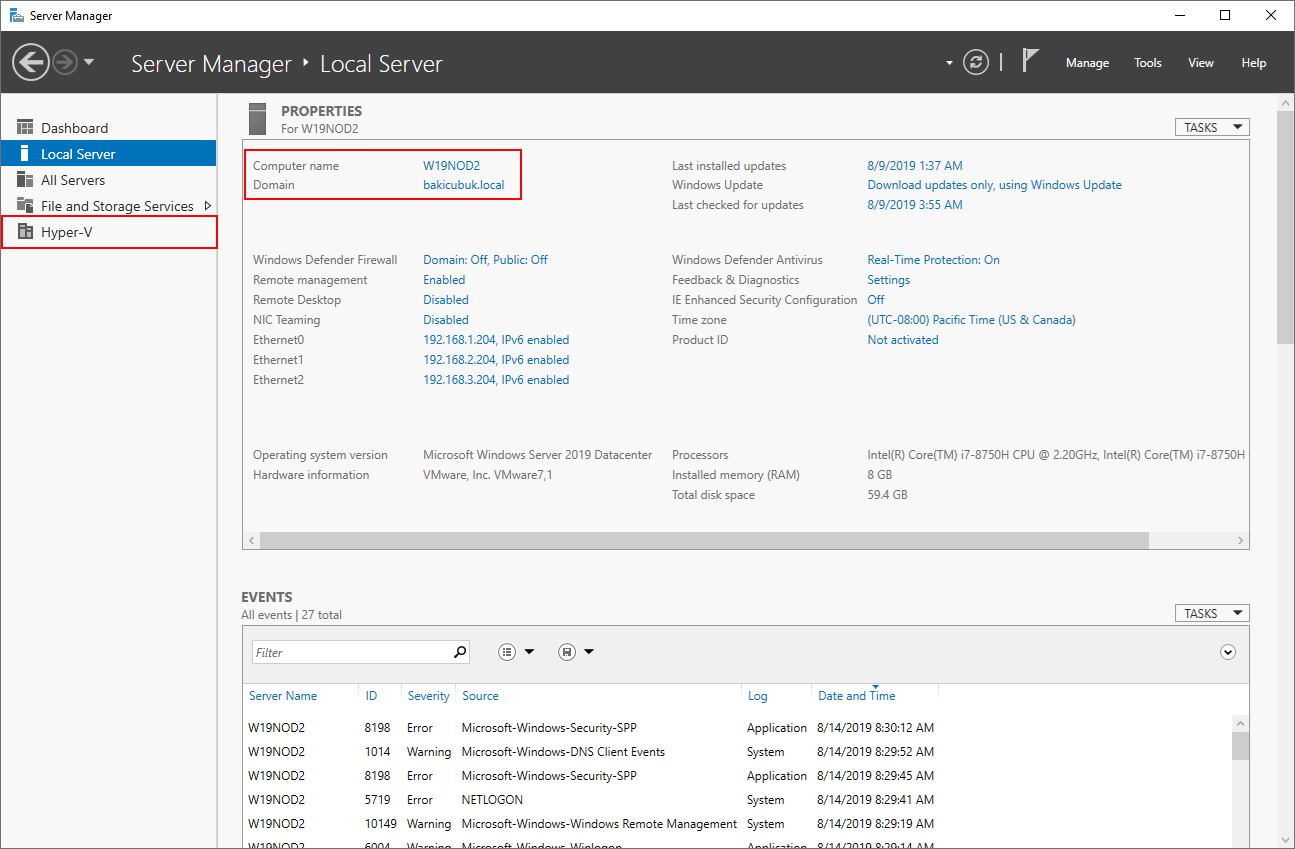1295x849 pixels.
Task: Click Last checked for updates 8/9/2019 3:55 AM
Action: pos(915,205)
